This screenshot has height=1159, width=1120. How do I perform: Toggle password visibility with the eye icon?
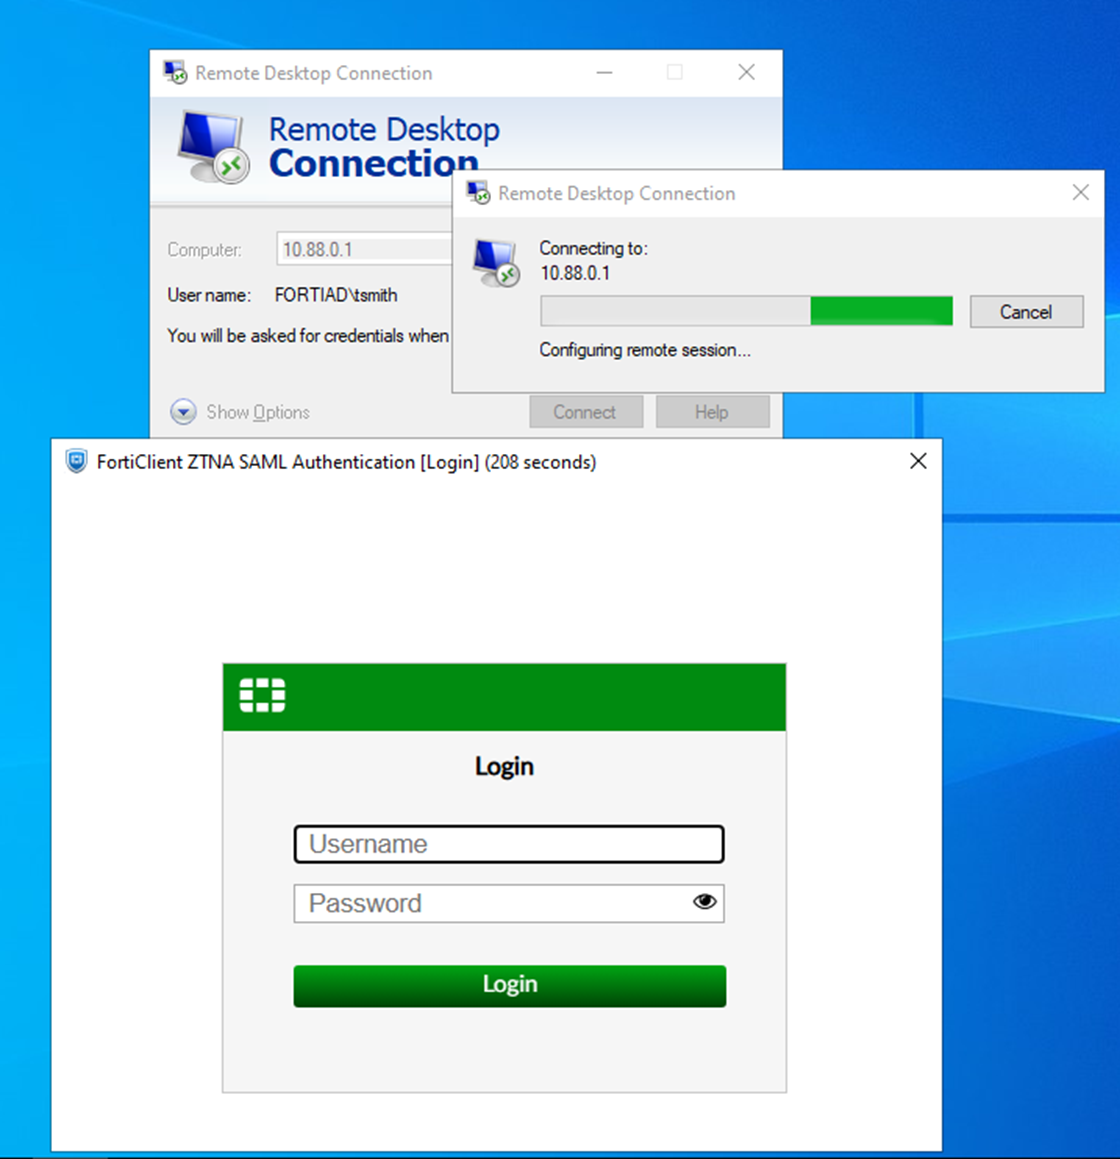(x=705, y=901)
